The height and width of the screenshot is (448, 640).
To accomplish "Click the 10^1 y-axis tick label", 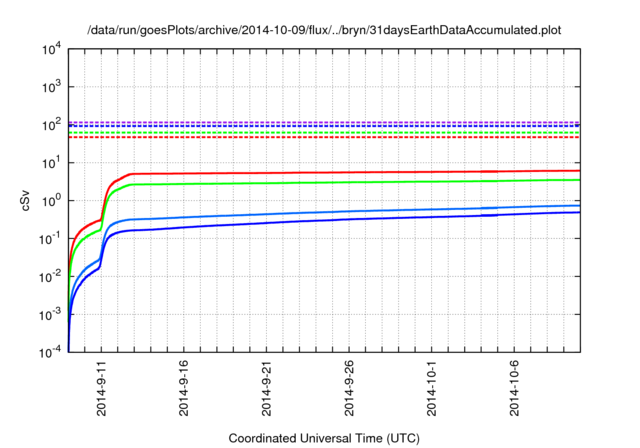I will coord(52,162).
